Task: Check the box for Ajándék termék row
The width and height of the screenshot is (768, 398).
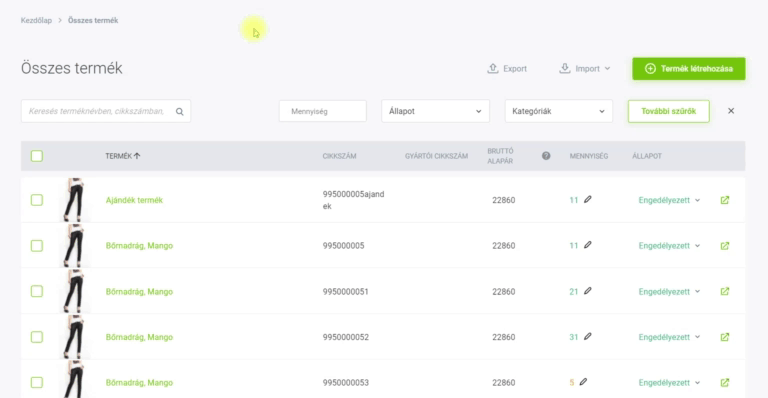Action: tap(37, 200)
